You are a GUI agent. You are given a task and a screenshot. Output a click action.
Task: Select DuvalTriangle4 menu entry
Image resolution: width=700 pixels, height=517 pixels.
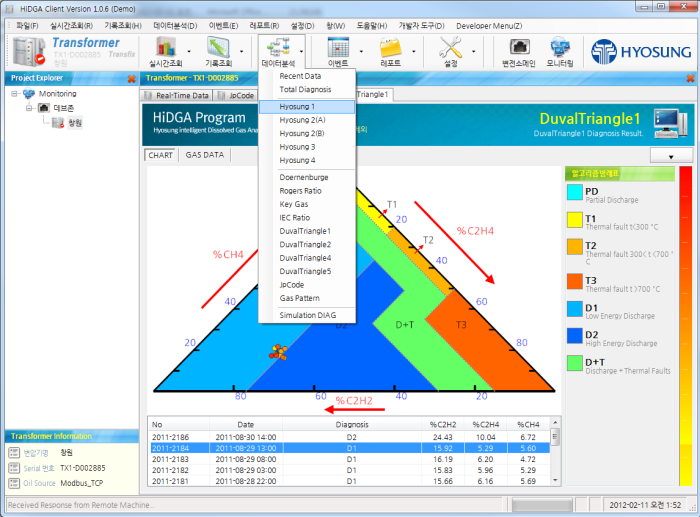(x=307, y=258)
